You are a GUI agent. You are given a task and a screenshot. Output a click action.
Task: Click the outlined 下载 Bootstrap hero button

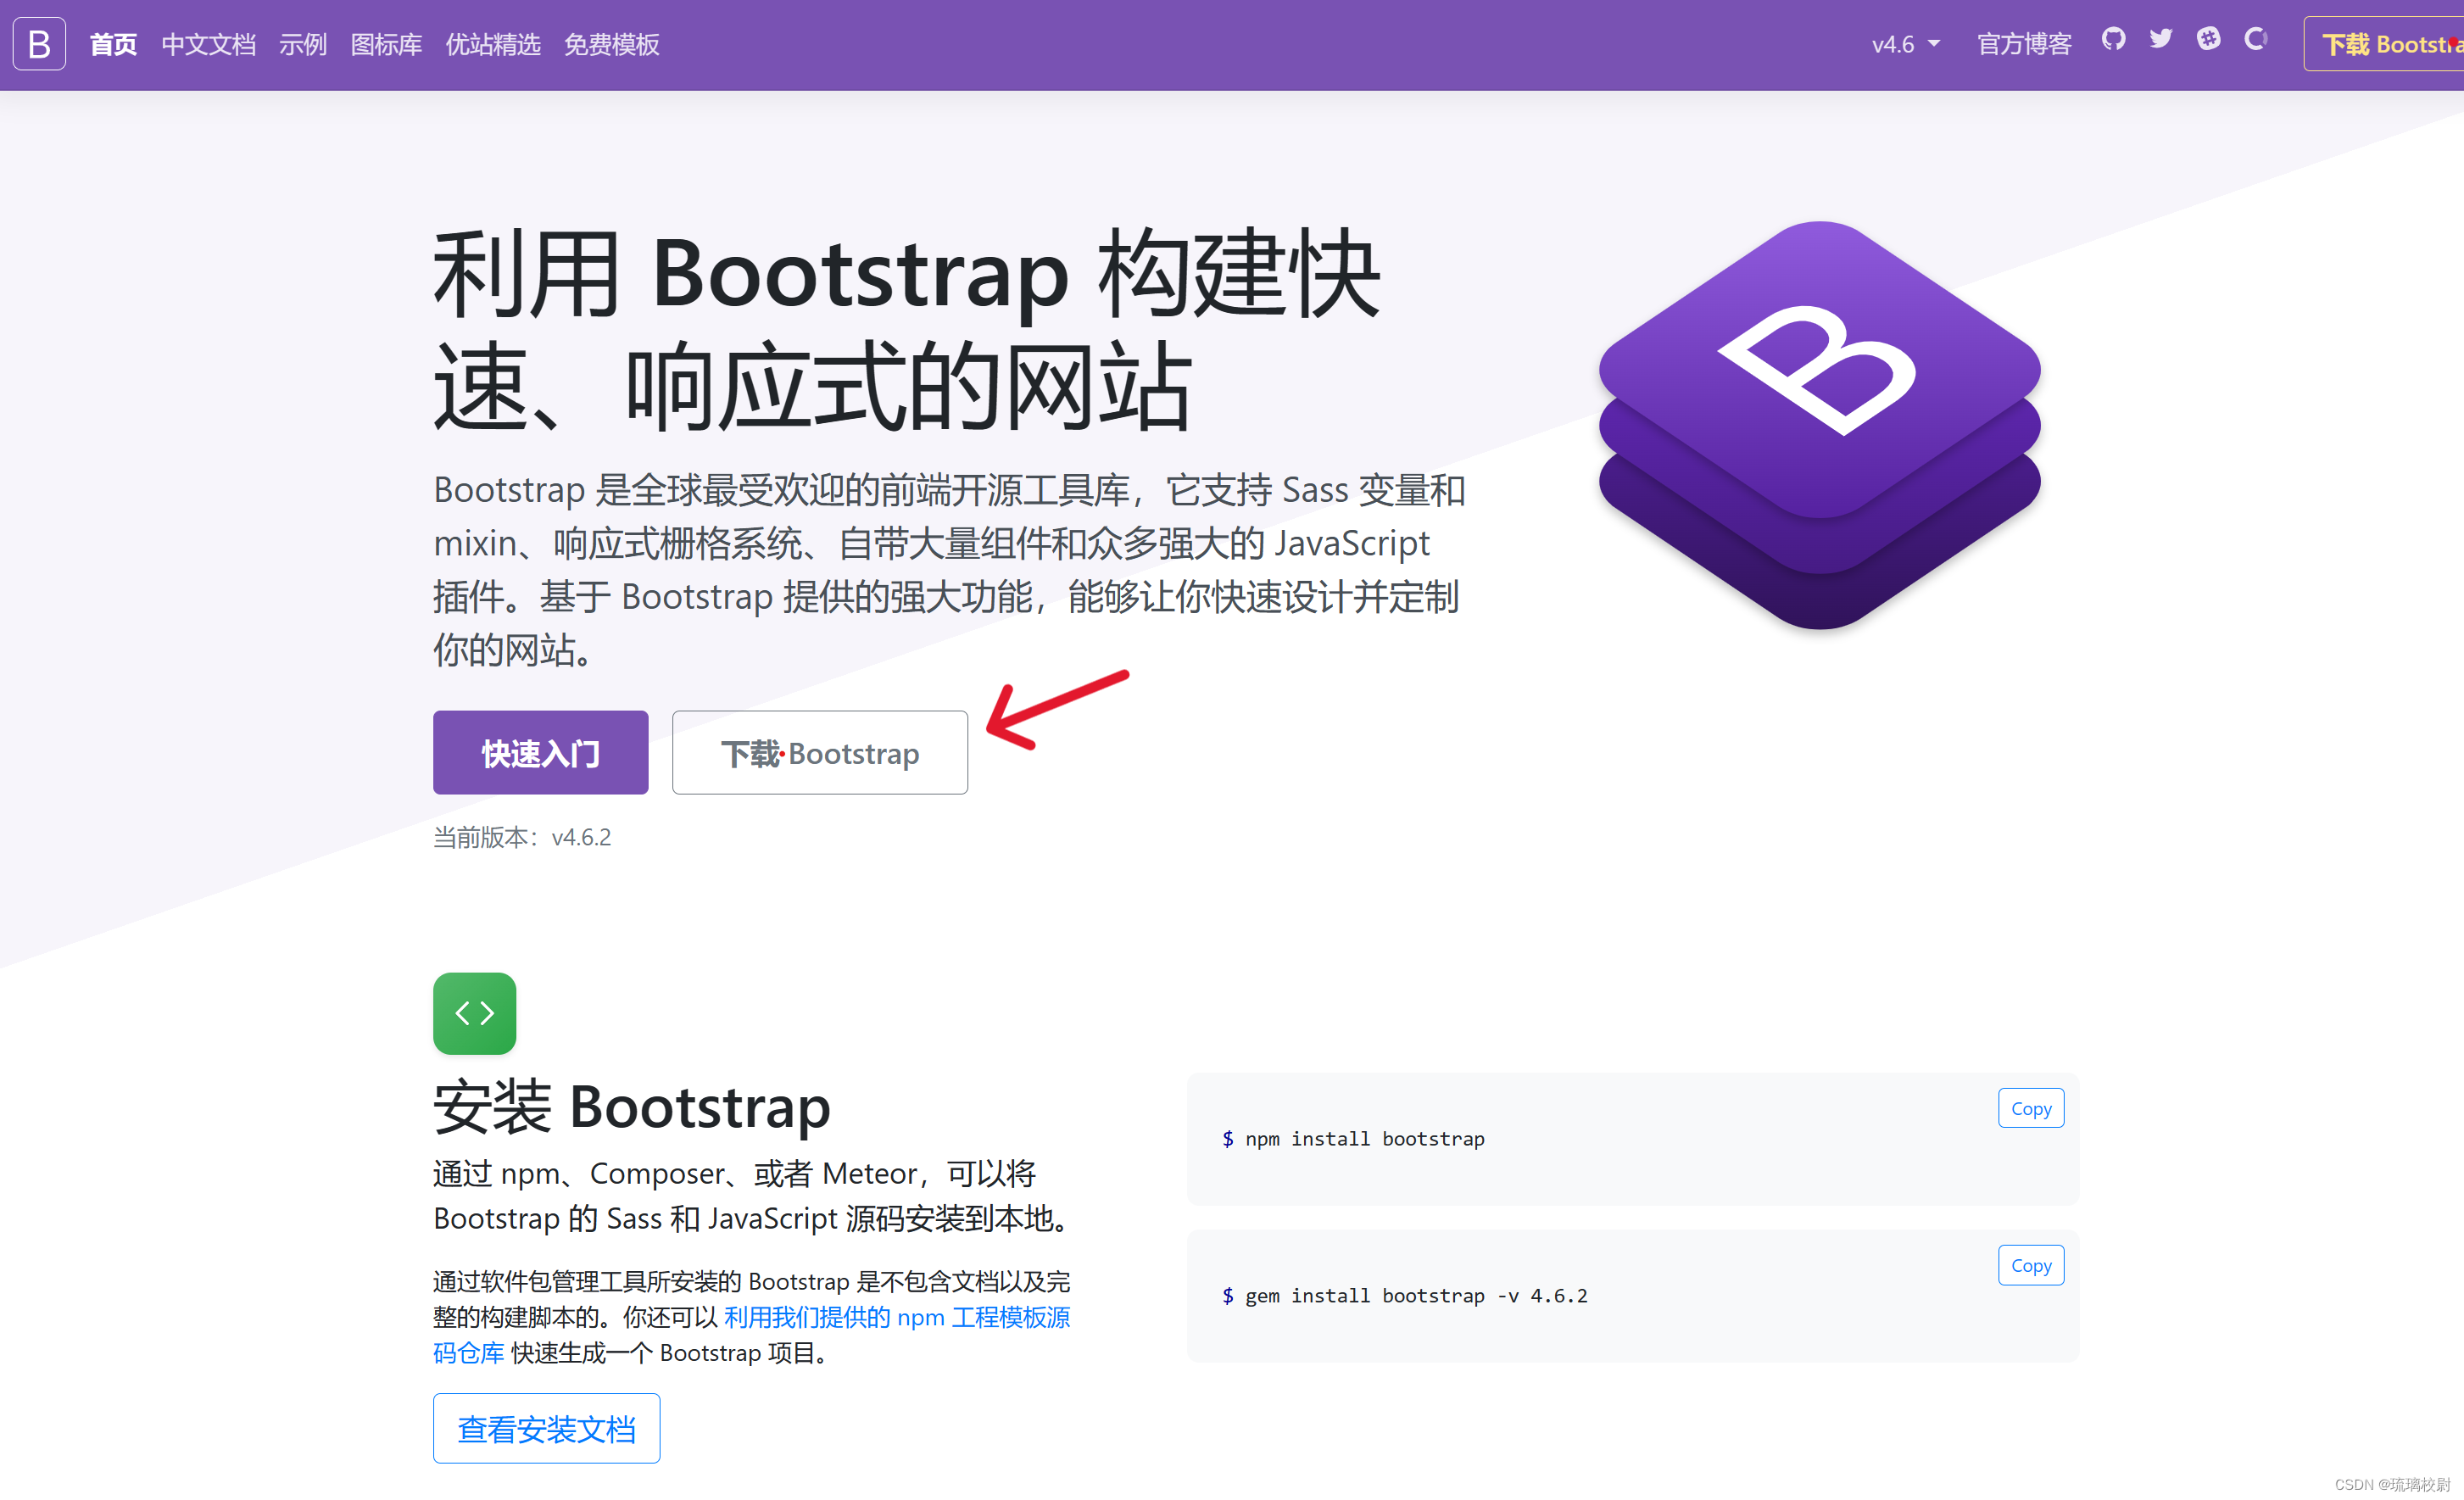(x=819, y=753)
